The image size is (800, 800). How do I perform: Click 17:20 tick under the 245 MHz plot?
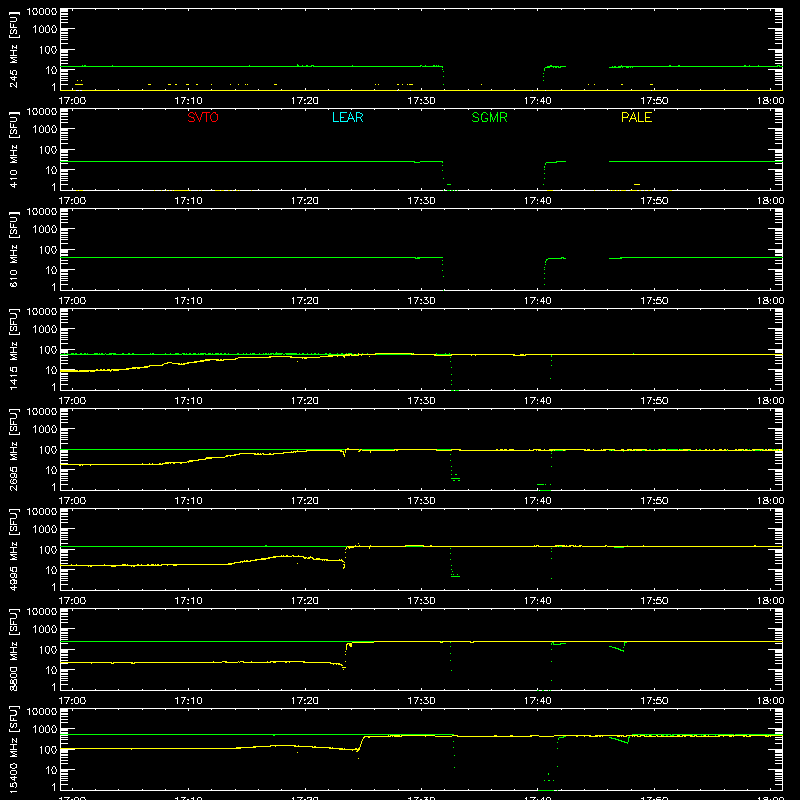click(x=305, y=101)
